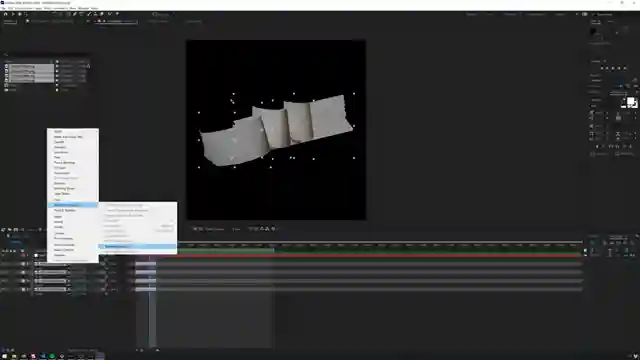Toggle Guide Layer in the context menu
This screenshot has height=360, width=640.
pyautogui.click(x=73, y=173)
